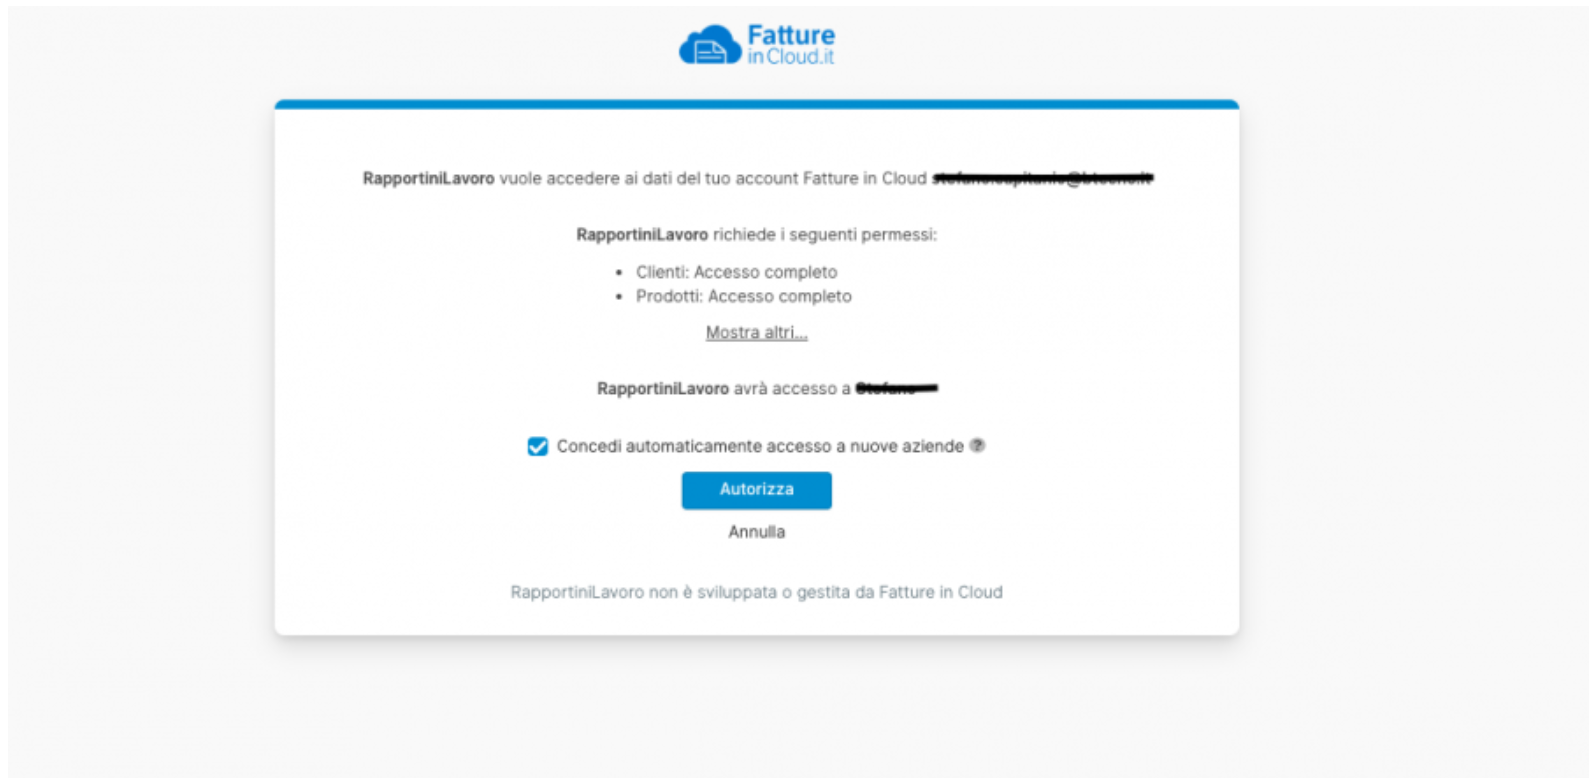Click the blue top border of the card

pos(756,104)
